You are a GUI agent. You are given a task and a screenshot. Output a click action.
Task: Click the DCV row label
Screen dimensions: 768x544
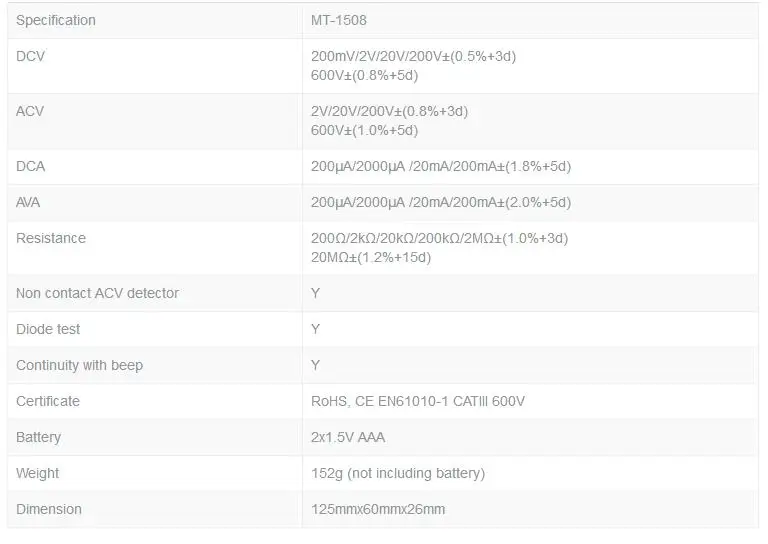pyautogui.click(x=30, y=56)
